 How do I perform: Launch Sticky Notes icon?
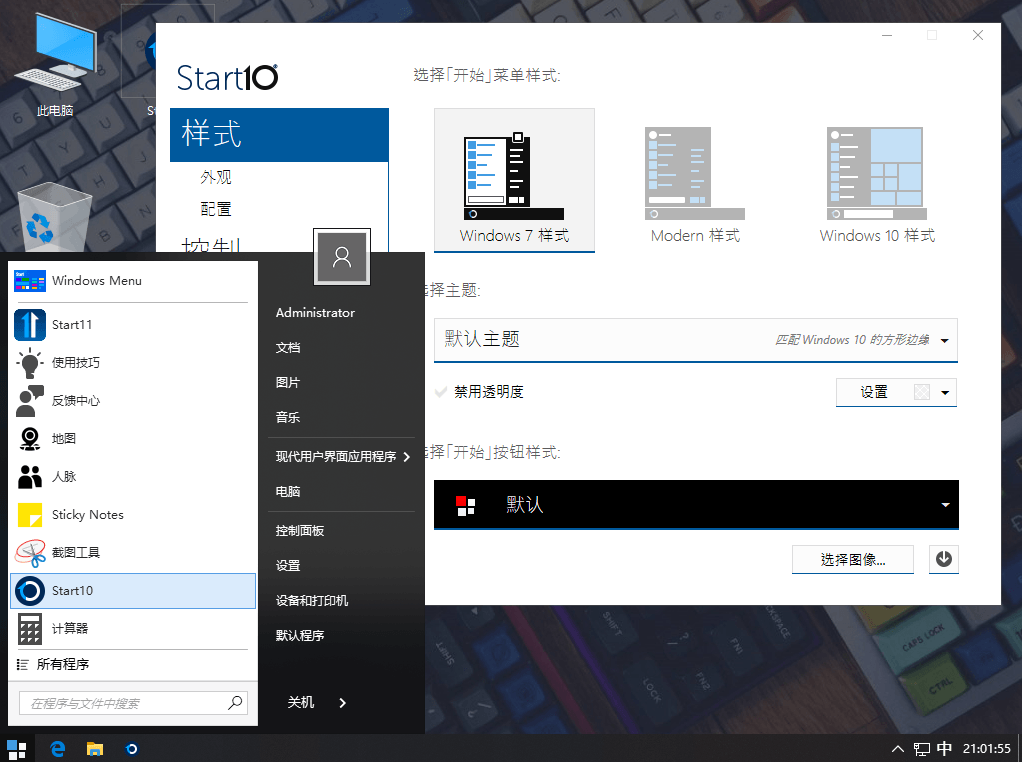click(30, 514)
